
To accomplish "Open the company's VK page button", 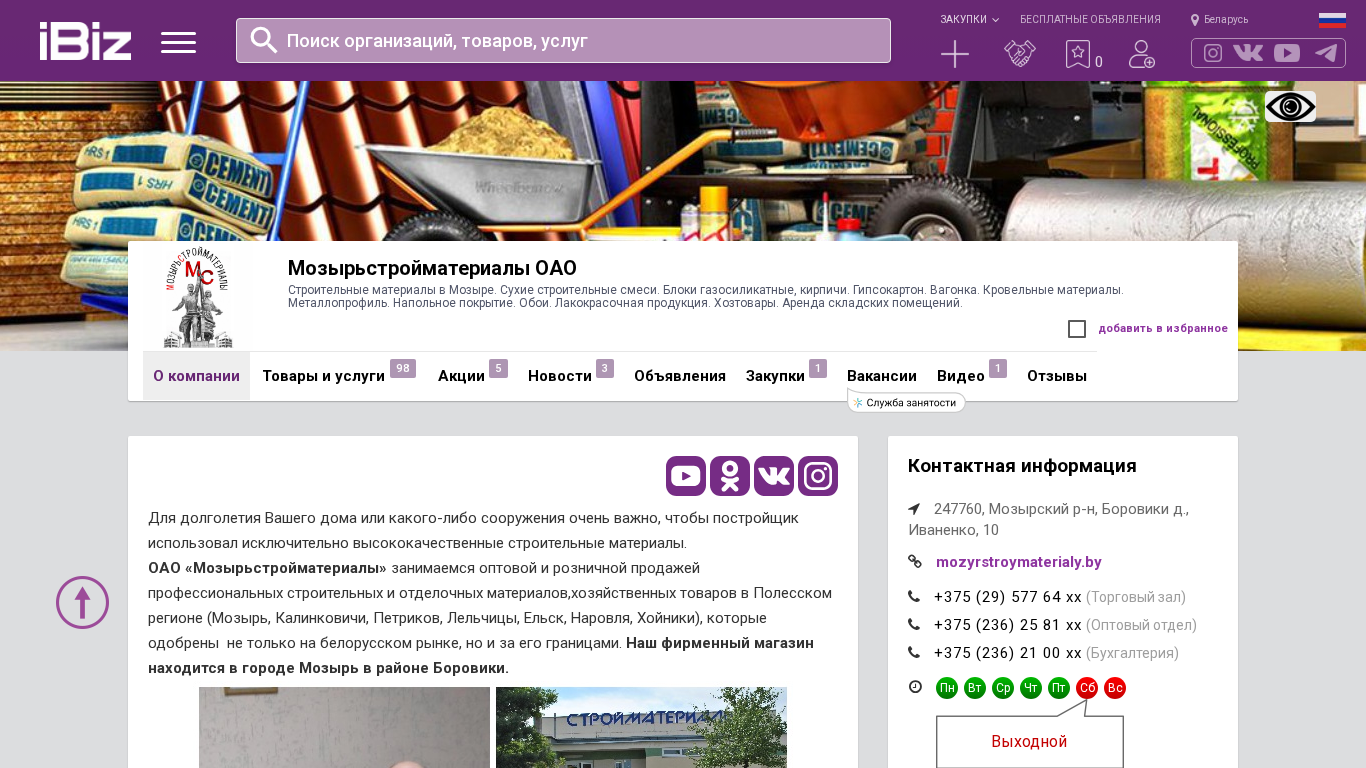I will (x=774, y=476).
